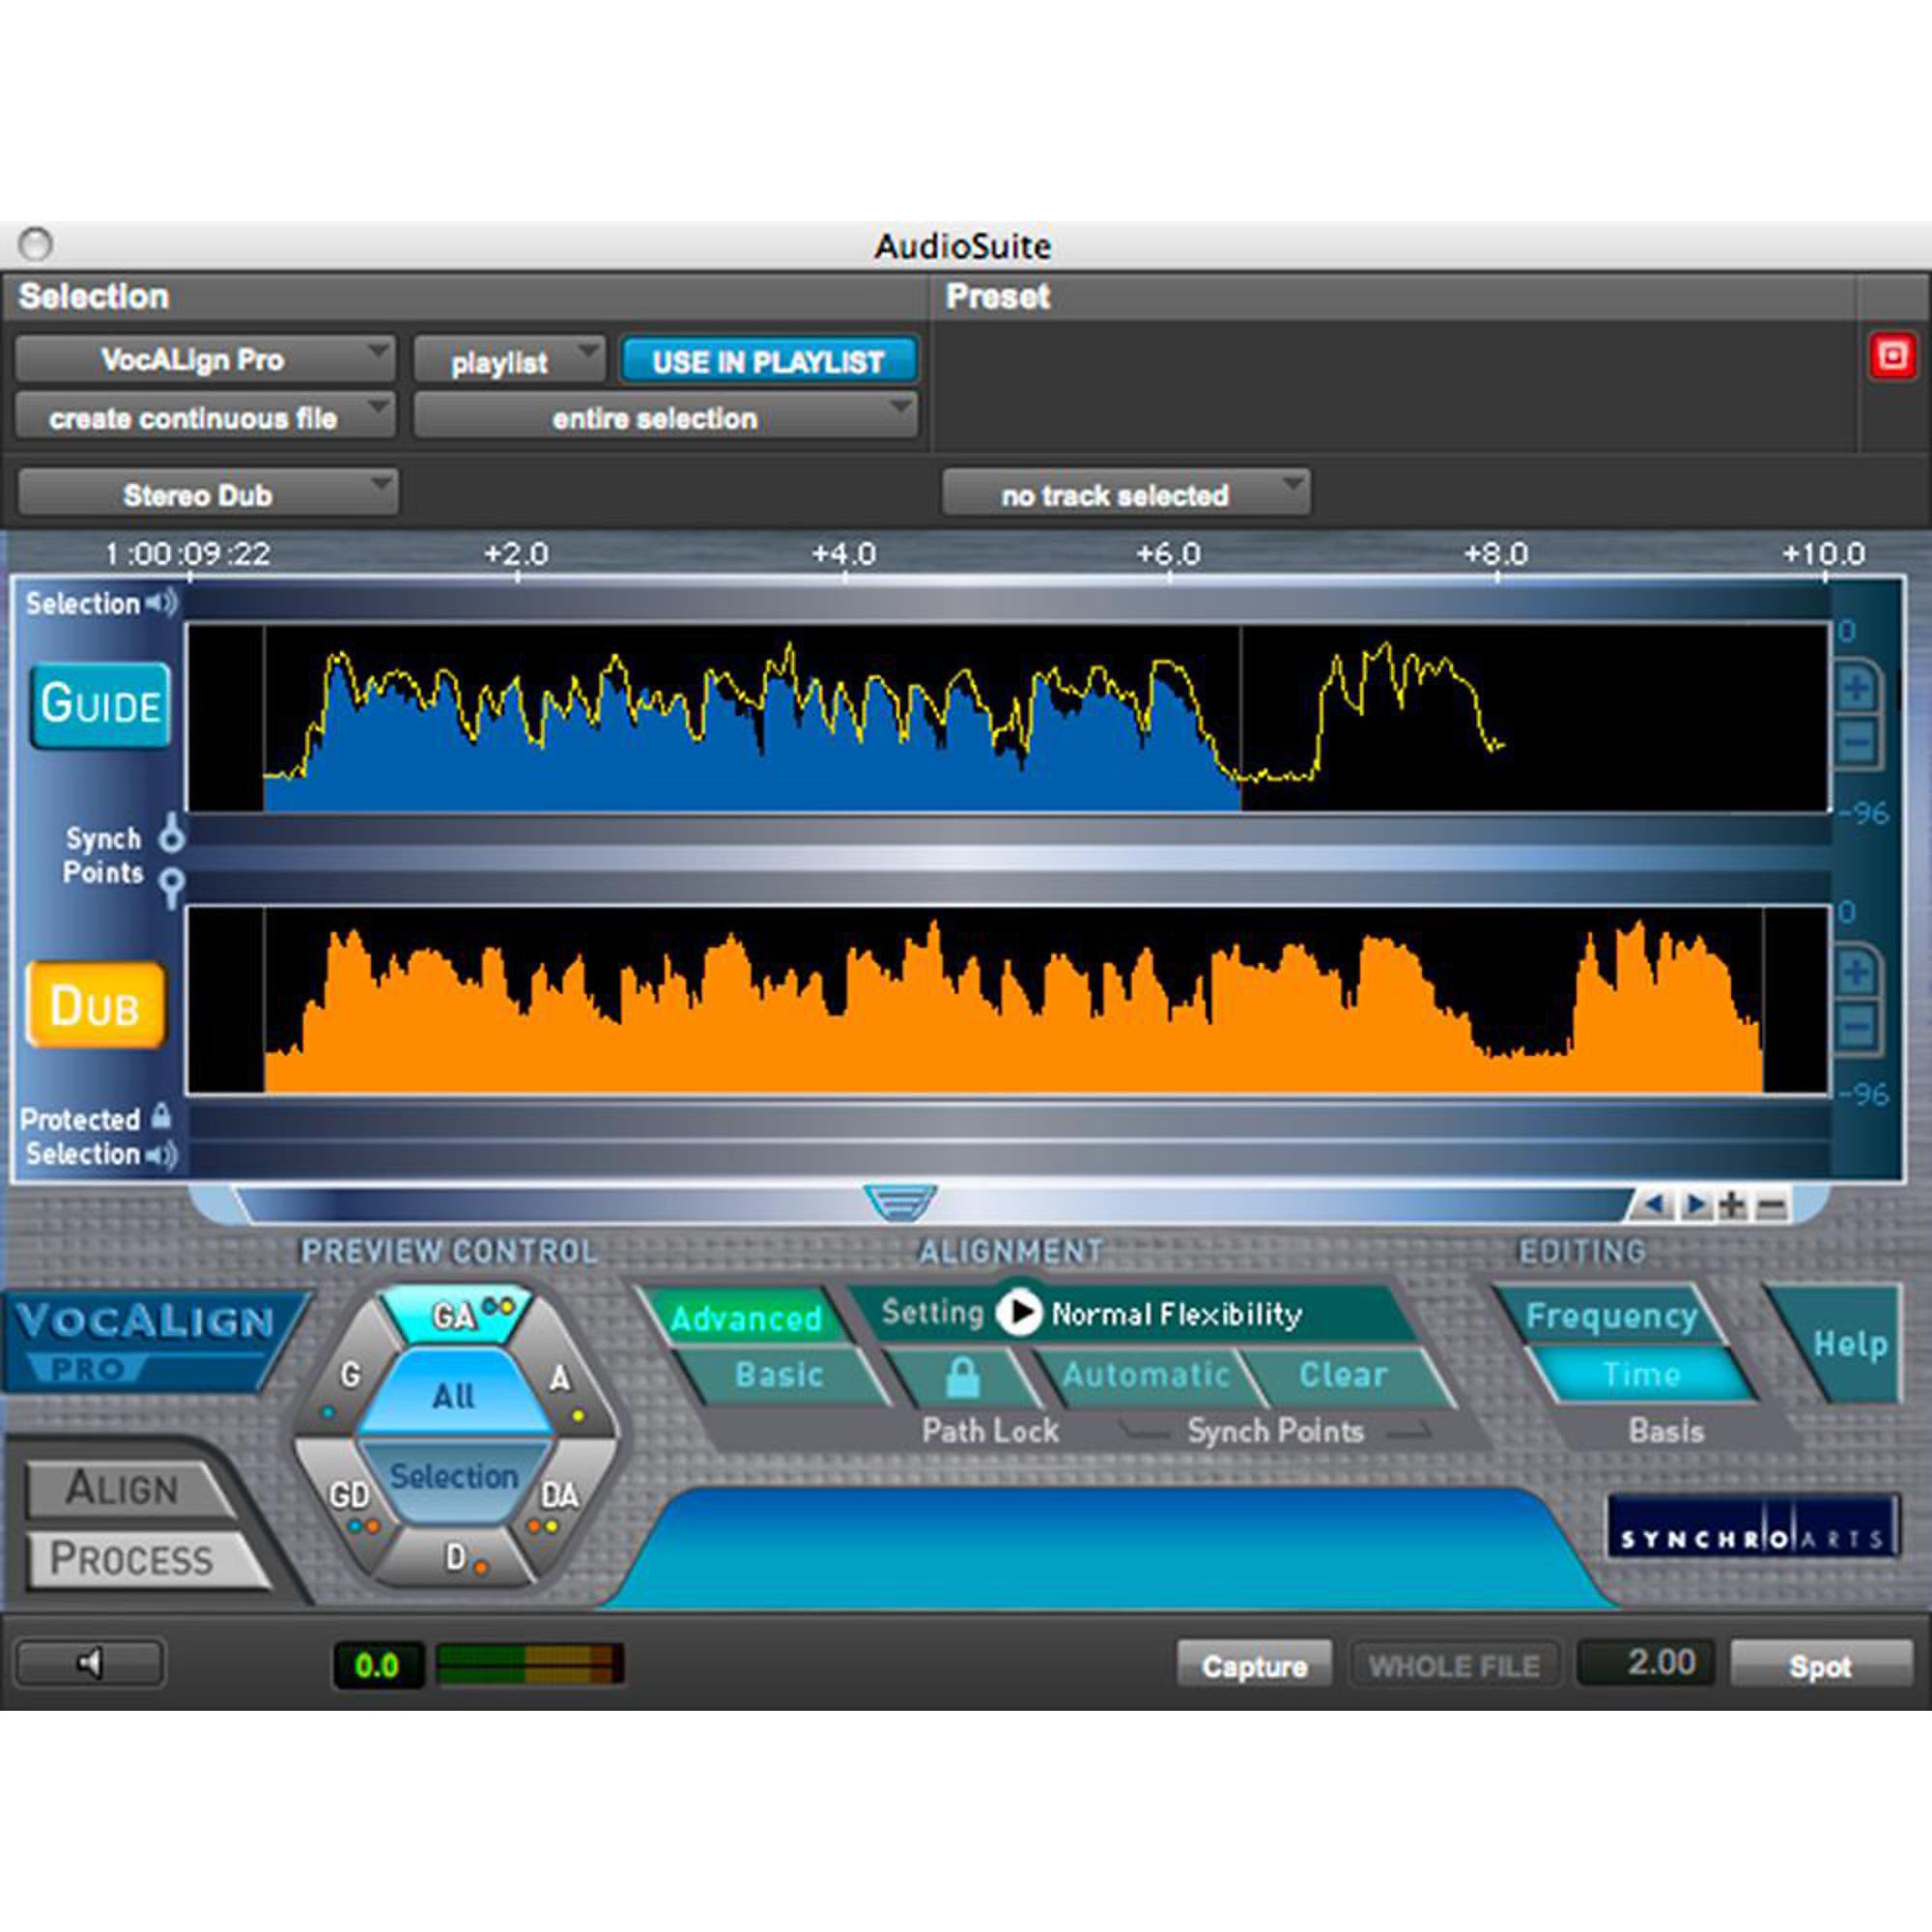Click the Selection speaker icon above Guide
The width and height of the screenshot is (1932, 1932).
160,603
